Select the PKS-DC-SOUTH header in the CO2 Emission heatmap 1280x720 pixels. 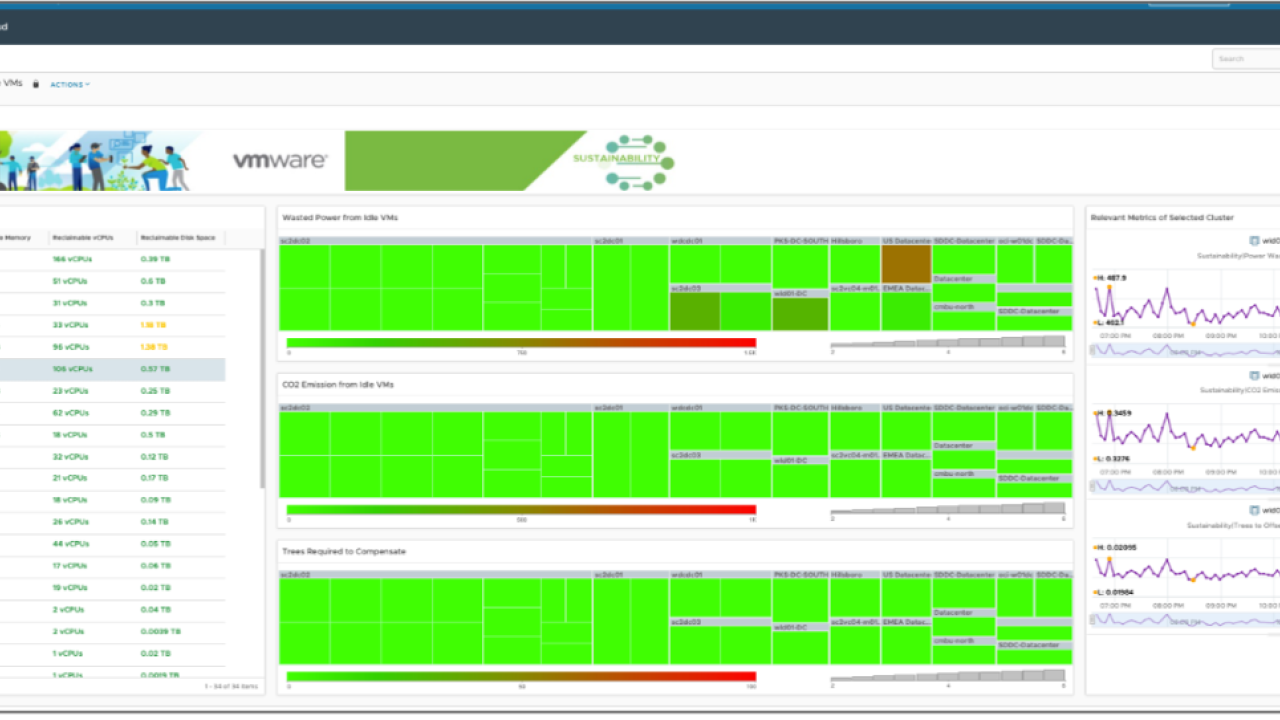tap(800, 408)
